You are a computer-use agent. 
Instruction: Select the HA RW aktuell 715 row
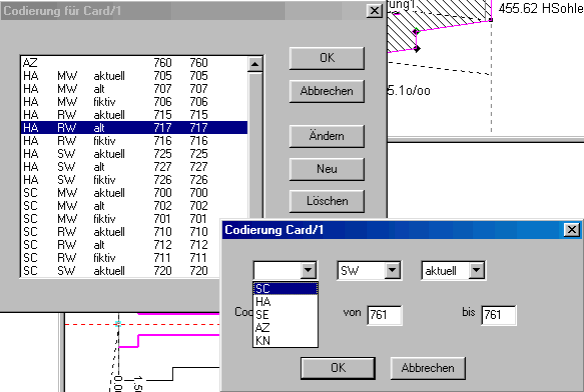134,115
